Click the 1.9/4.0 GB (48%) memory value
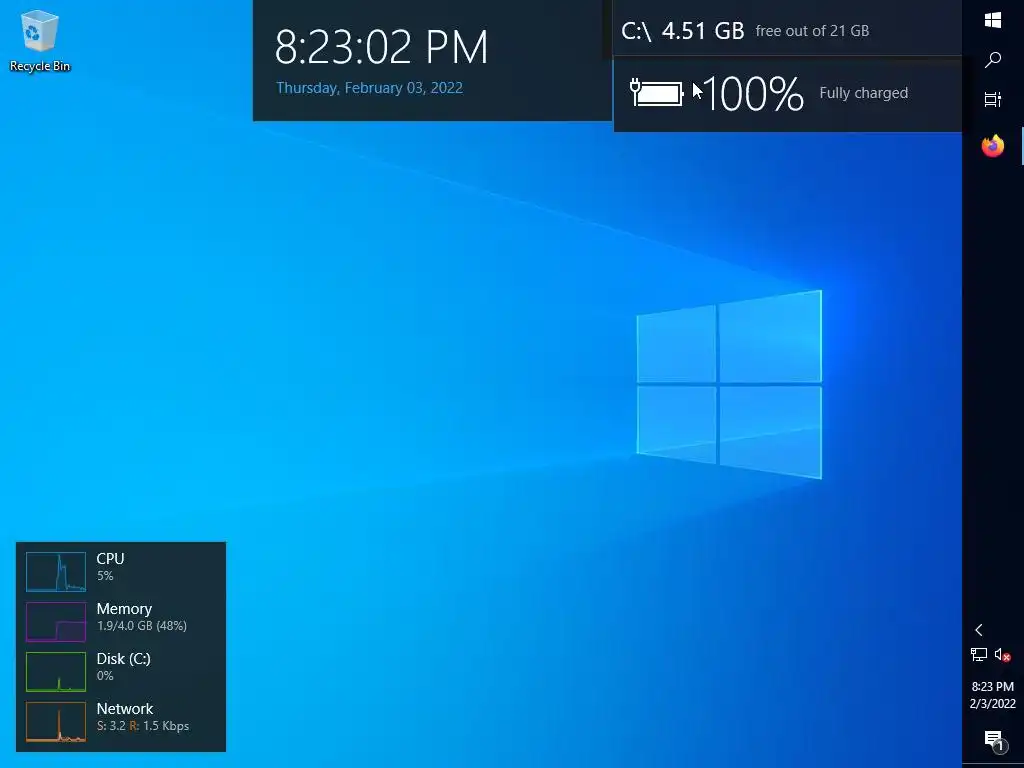 (142, 626)
